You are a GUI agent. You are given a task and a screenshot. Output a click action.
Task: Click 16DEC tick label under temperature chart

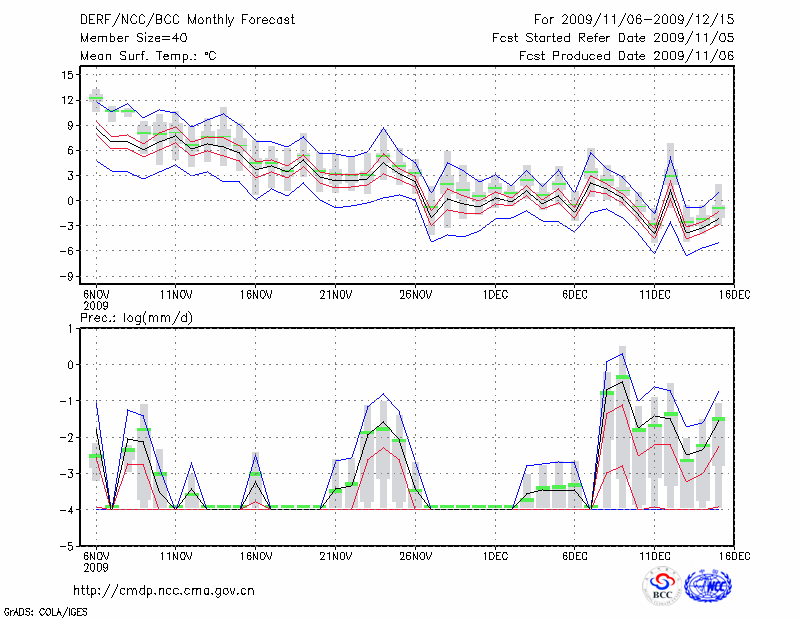tap(733, 294)
